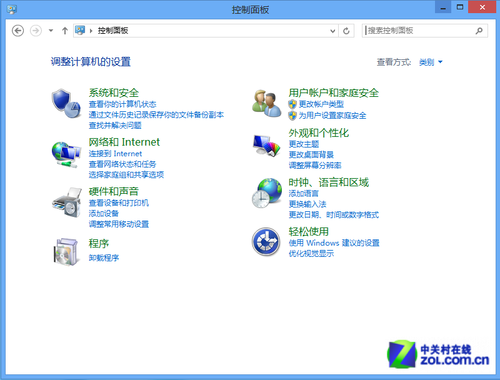Click 更改帐户类型 link
Screen dimensions: 500x380
coord(321,104)
